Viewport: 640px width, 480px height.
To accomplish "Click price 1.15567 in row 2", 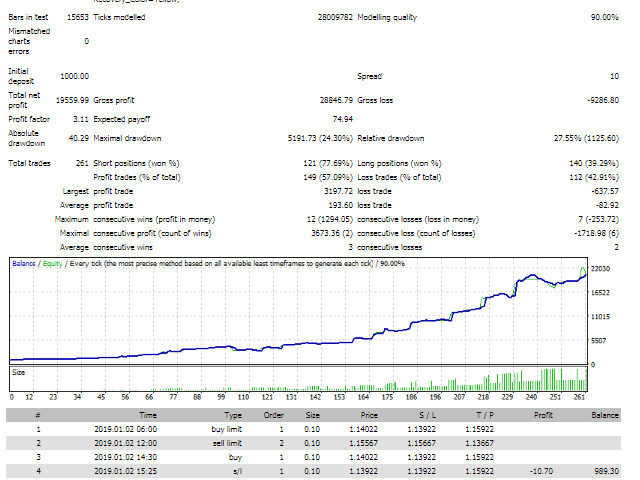I will tap(364, 443).
